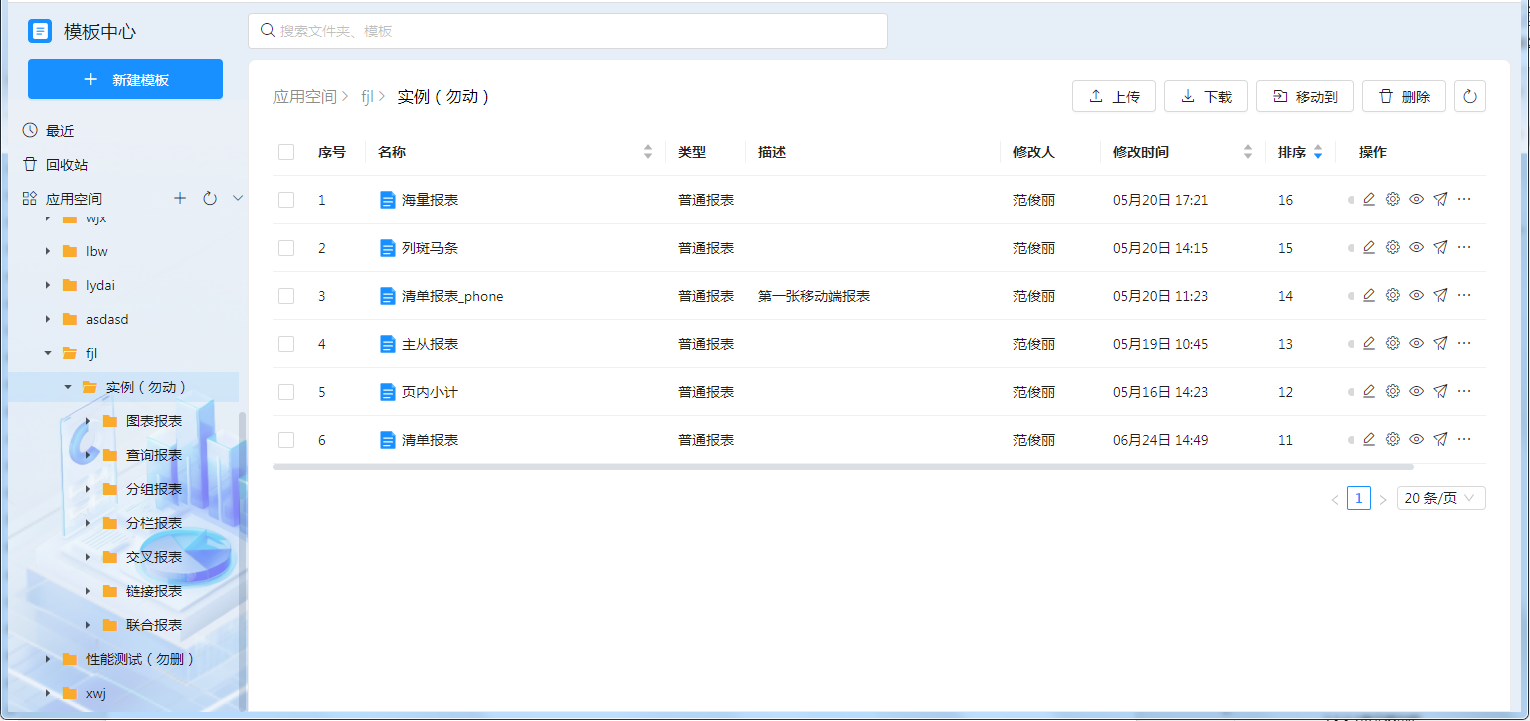Preview 清单报表_phone with the eye icon
The width and height of the screenshot is (1530, 721).
(1416, 296)
